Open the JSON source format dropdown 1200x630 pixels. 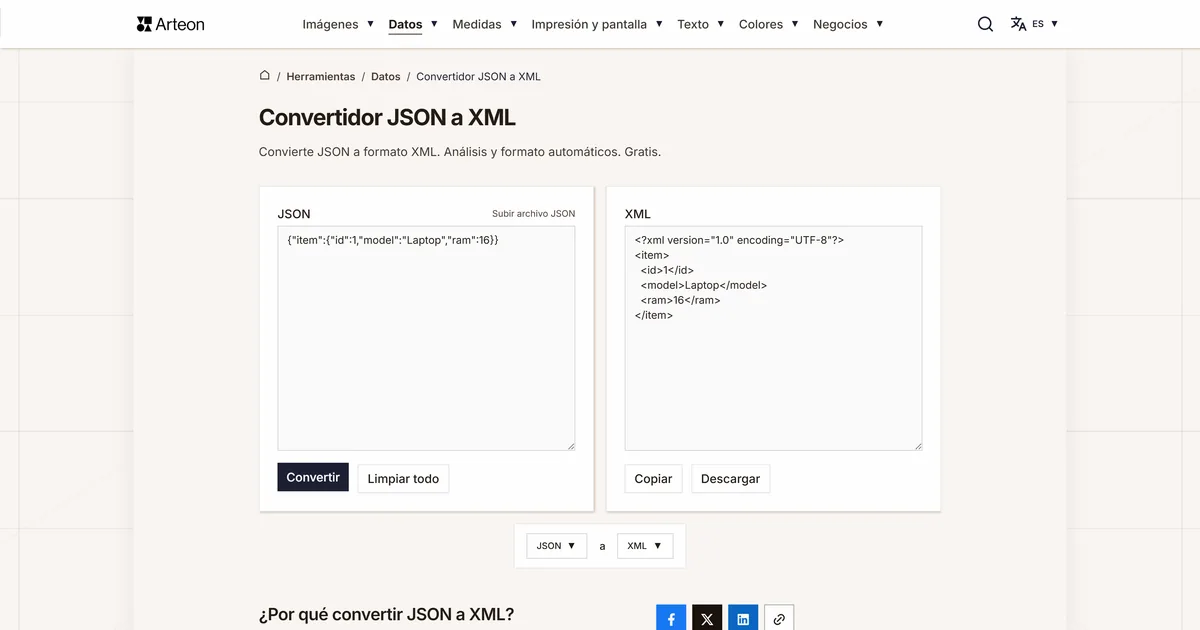click(x=556, y=546)
